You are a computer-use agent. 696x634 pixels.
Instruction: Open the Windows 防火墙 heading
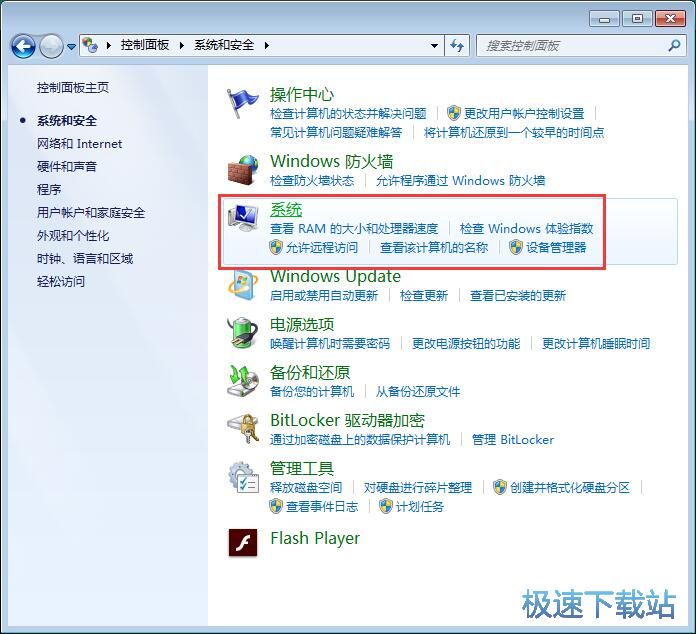tap(332, 161)
